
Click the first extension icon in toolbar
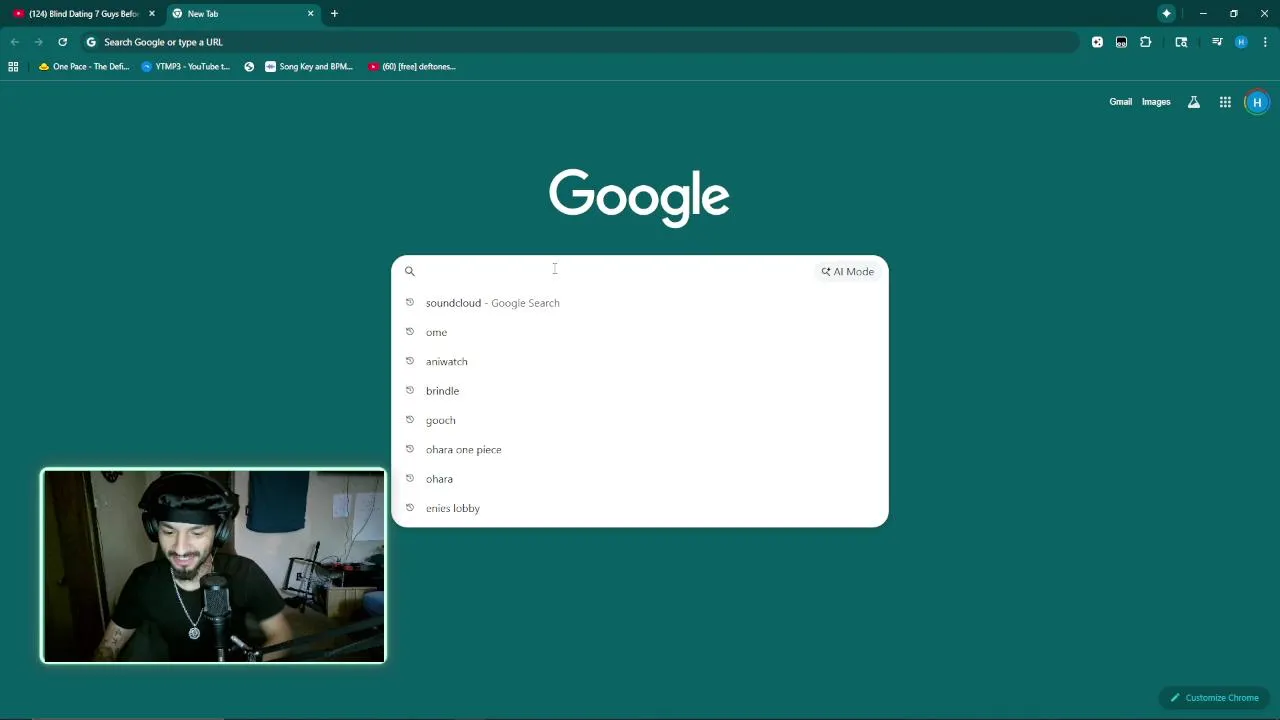tap(1097, 42)
